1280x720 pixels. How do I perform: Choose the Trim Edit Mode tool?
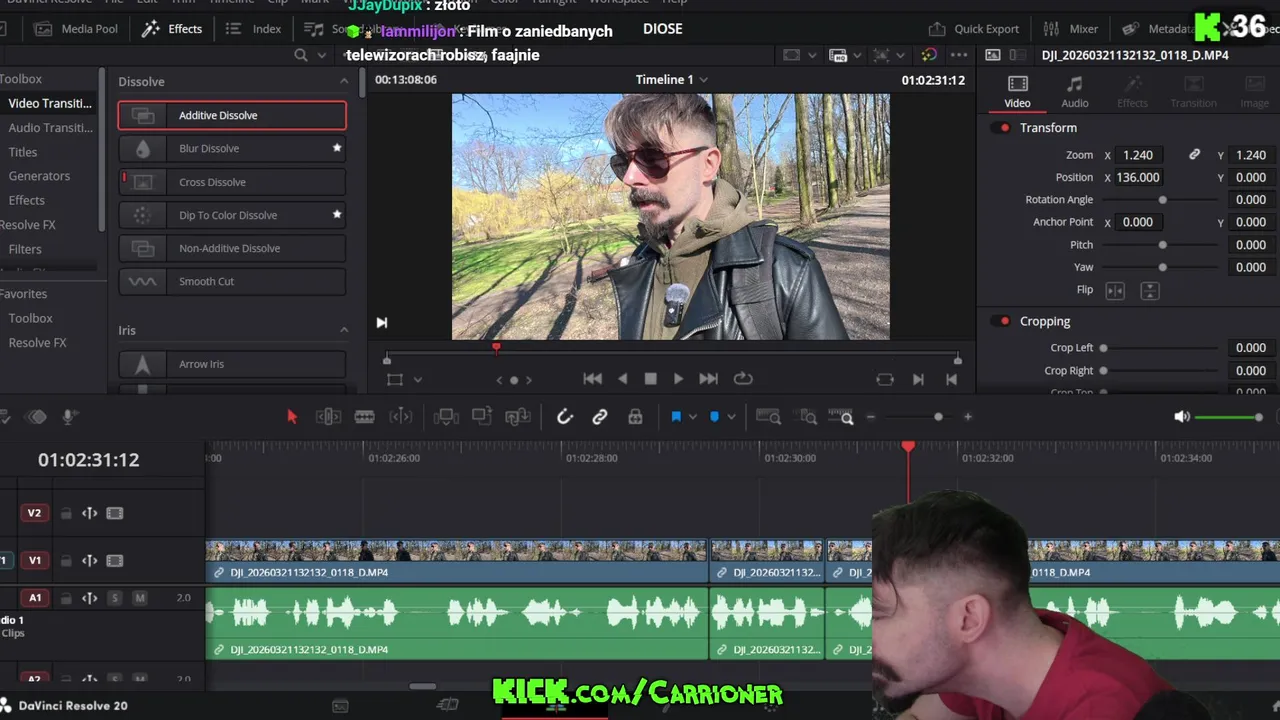click(328, 417)
